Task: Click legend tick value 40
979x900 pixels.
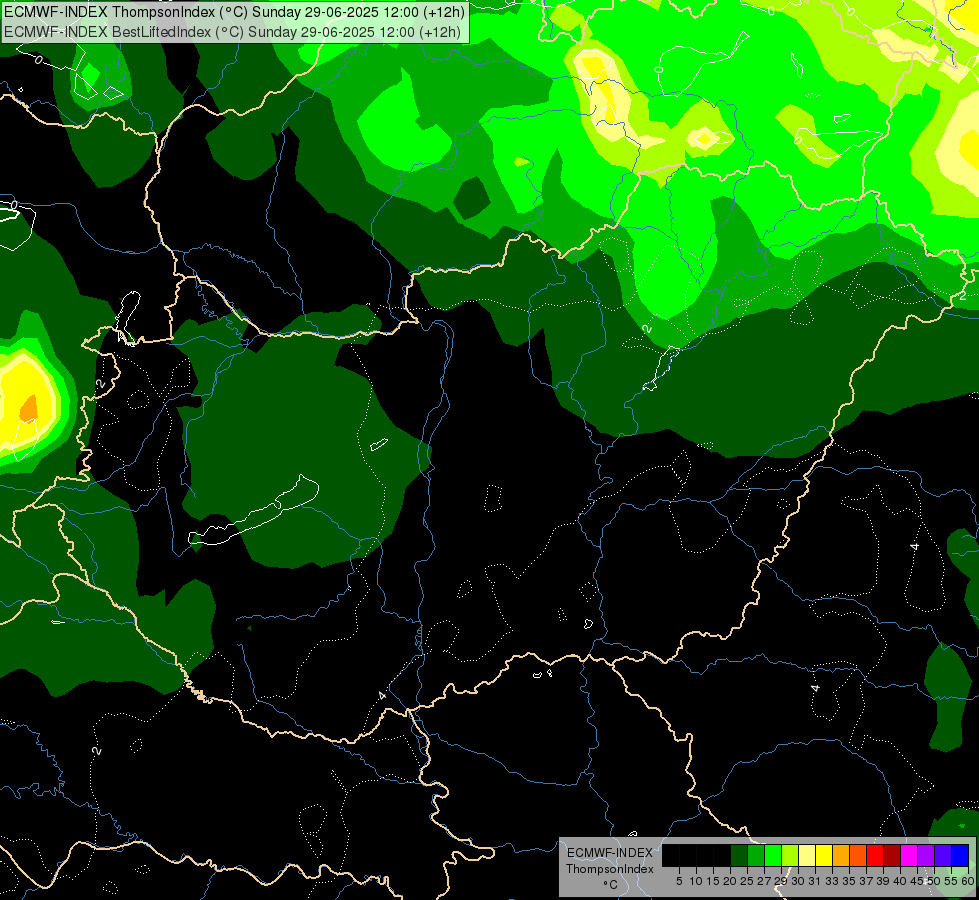Action: (x=900, y=881)
